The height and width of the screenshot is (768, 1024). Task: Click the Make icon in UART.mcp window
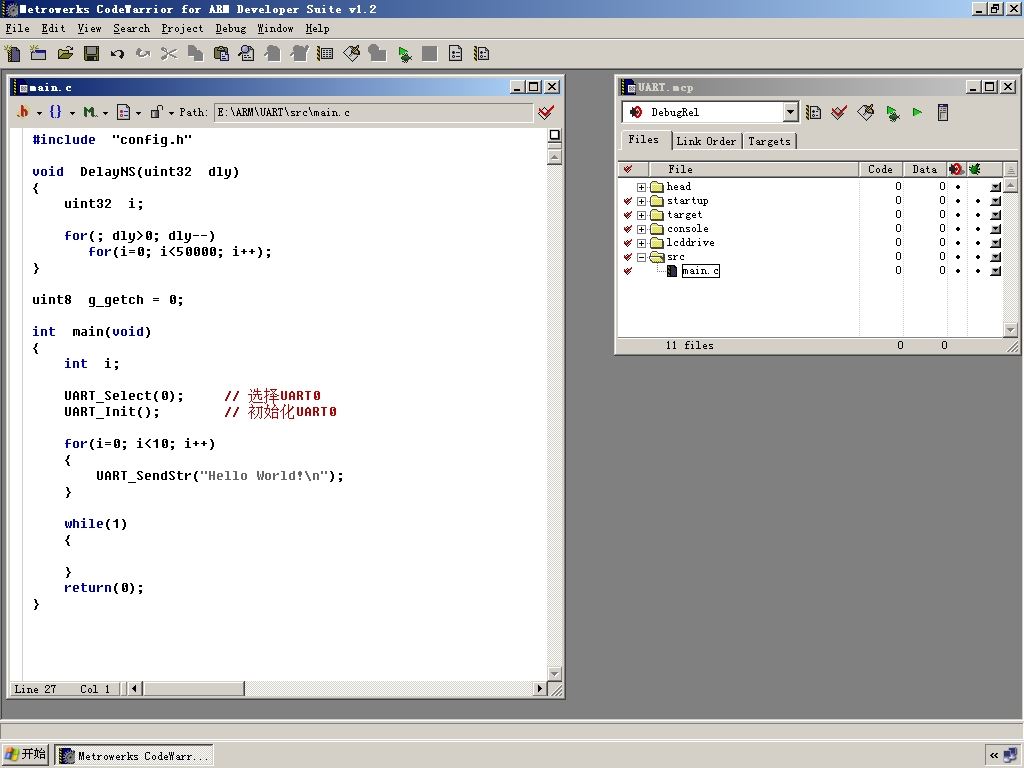[x=865, y=112]
